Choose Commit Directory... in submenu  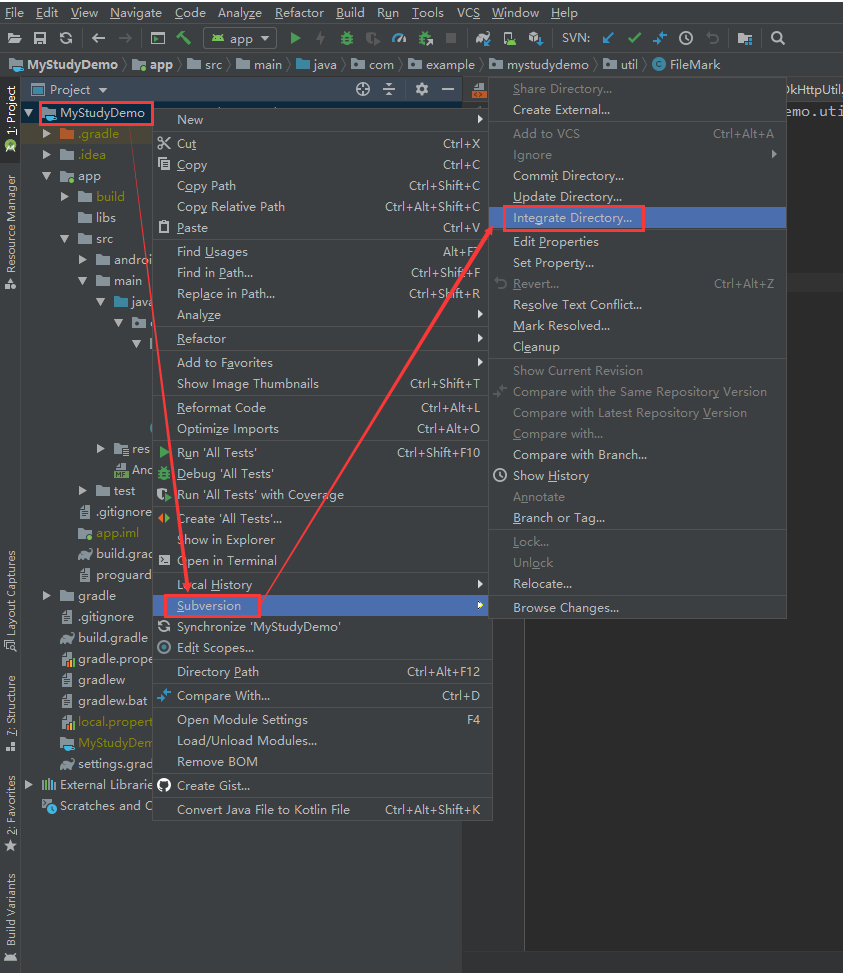click(637, 176)
